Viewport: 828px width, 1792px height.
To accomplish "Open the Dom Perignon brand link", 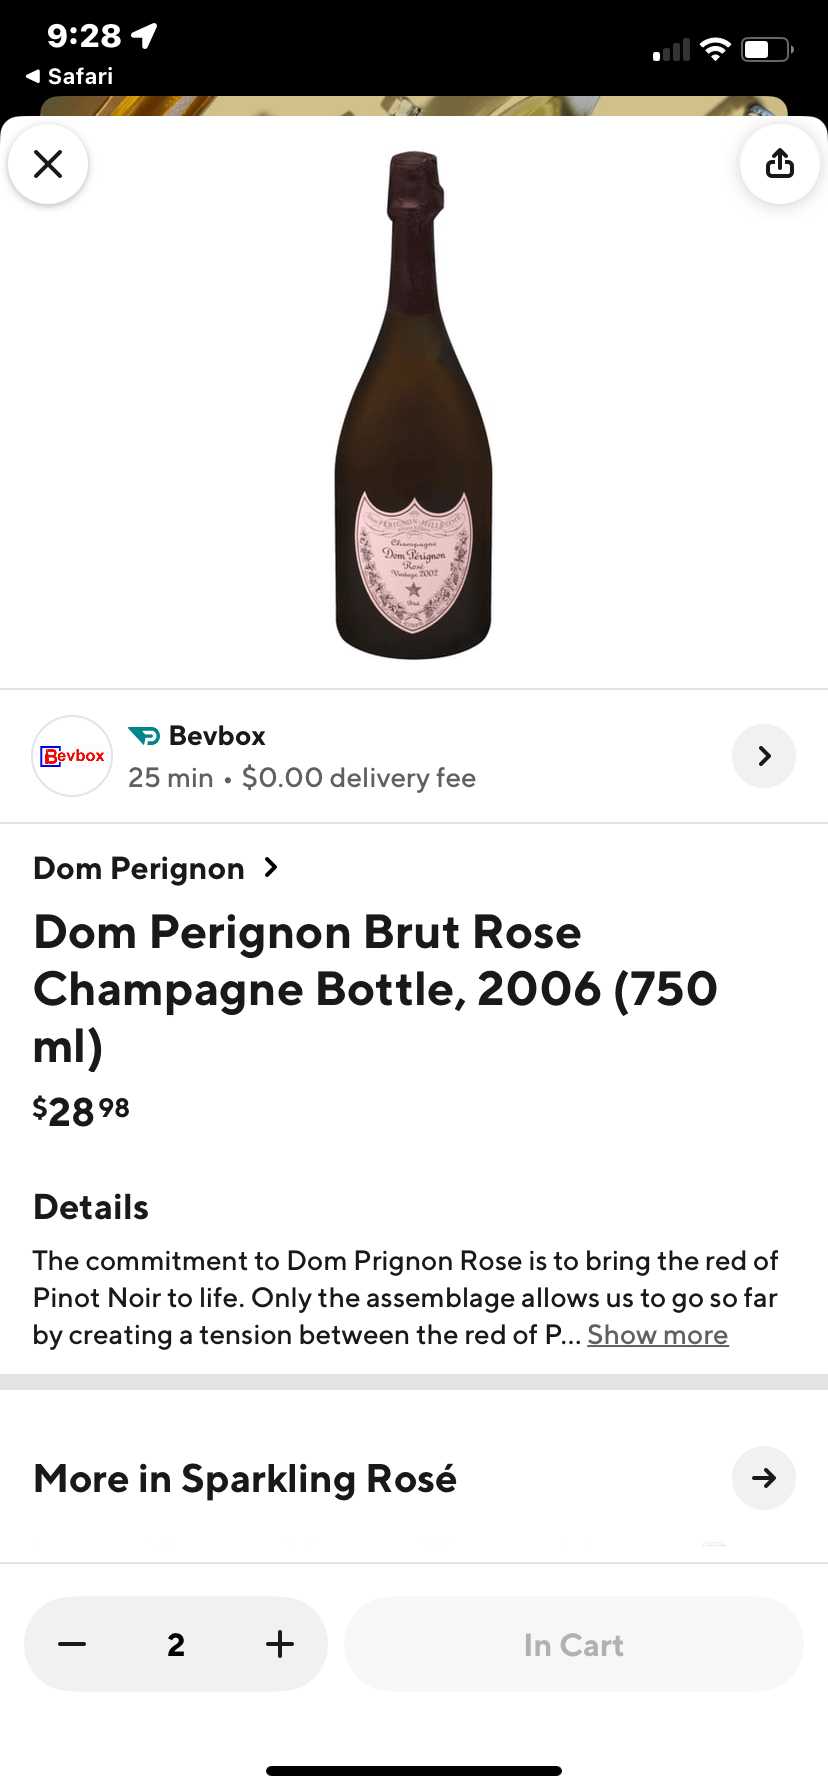I will point(139,868).
